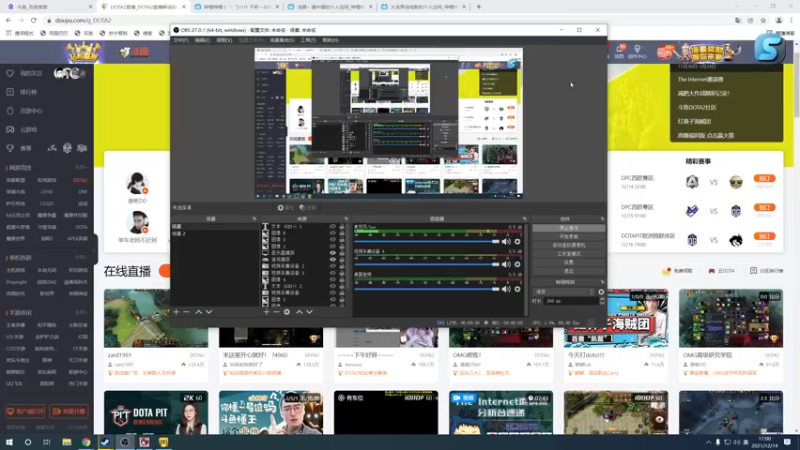Image resolution: width=800 pixels, height=450 pixels.
Task: Mute the video capture device 4 audio
Action: [506, 264]
